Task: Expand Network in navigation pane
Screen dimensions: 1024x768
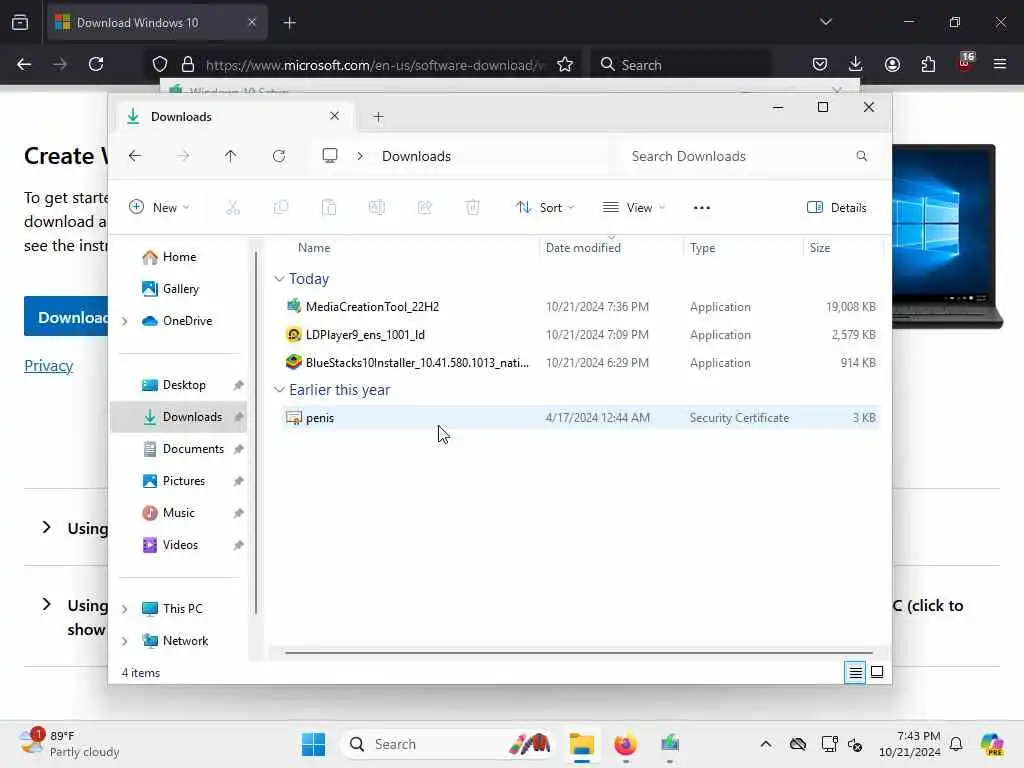Action: (x=125, y=641)
